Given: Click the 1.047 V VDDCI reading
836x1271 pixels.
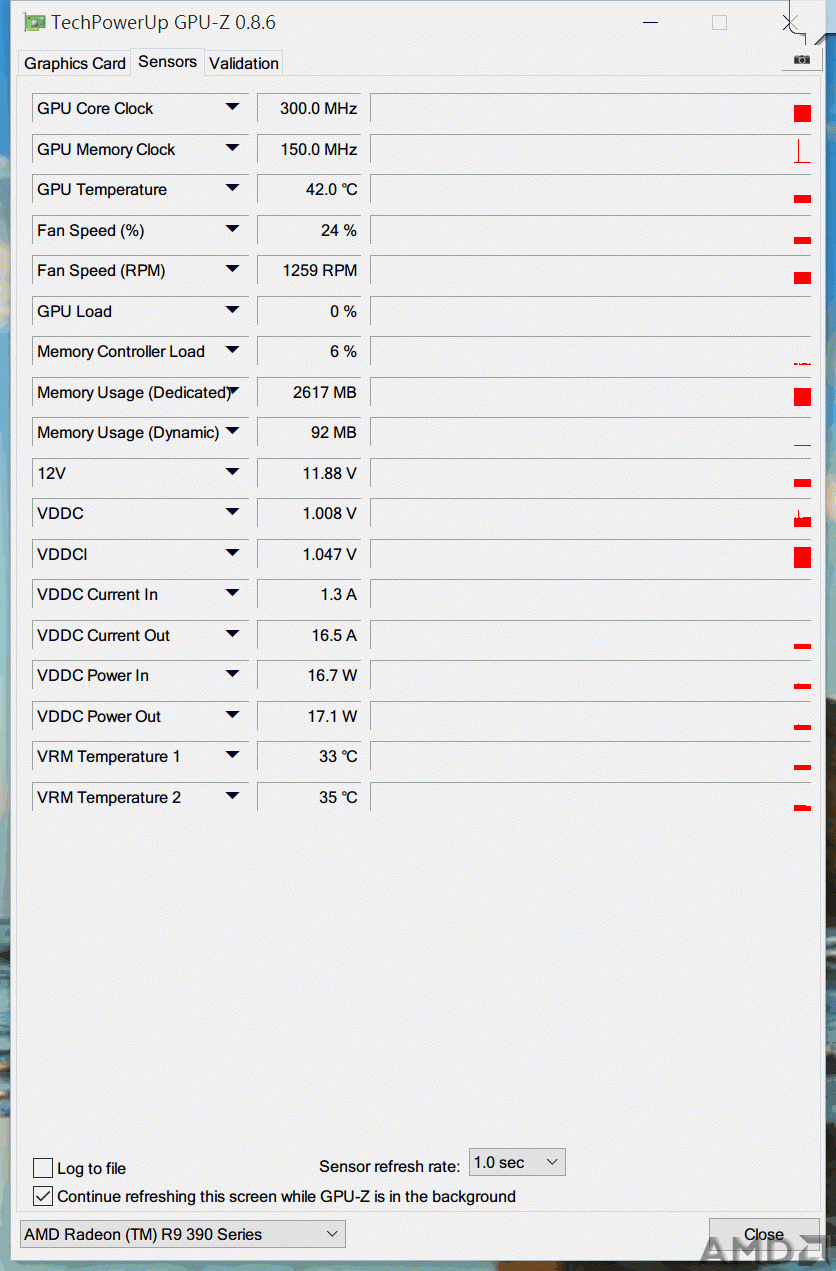Looking at the screenshot, I should coord(309,554).
